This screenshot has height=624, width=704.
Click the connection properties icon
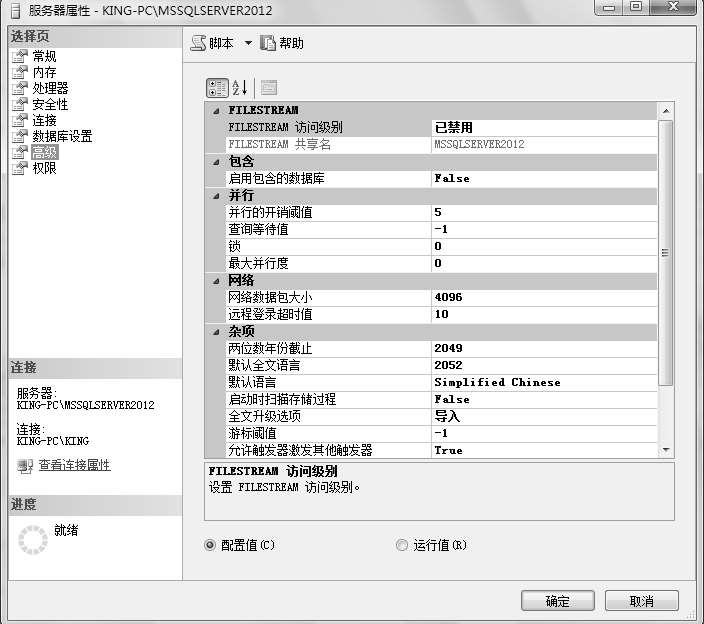[x=25, y=466]
